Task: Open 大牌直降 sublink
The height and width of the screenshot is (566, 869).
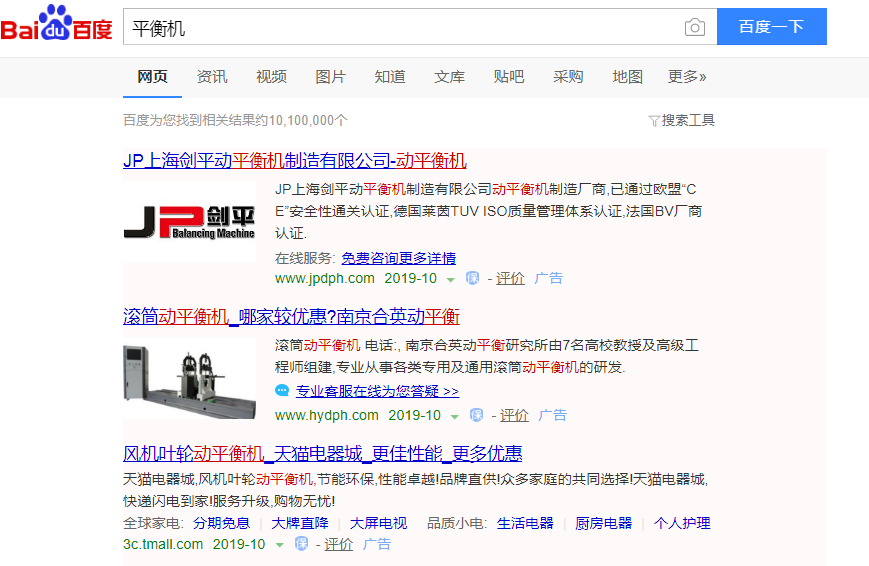Action: tap(300, 523)
